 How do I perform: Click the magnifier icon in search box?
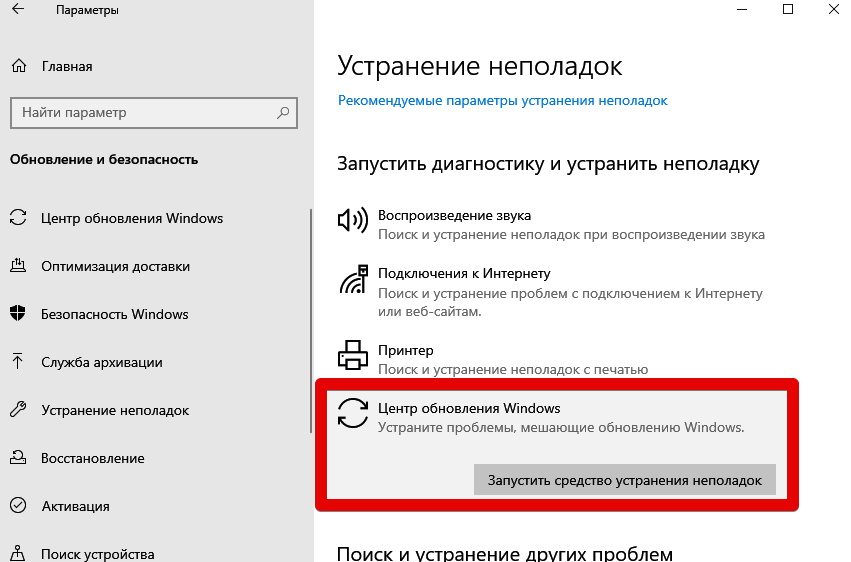point(283,112)
